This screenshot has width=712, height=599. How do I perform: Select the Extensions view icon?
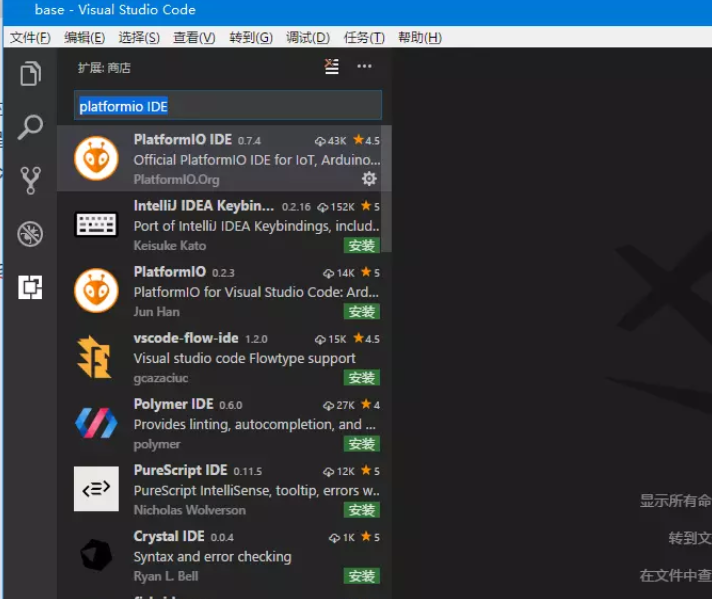coord(31,288)
